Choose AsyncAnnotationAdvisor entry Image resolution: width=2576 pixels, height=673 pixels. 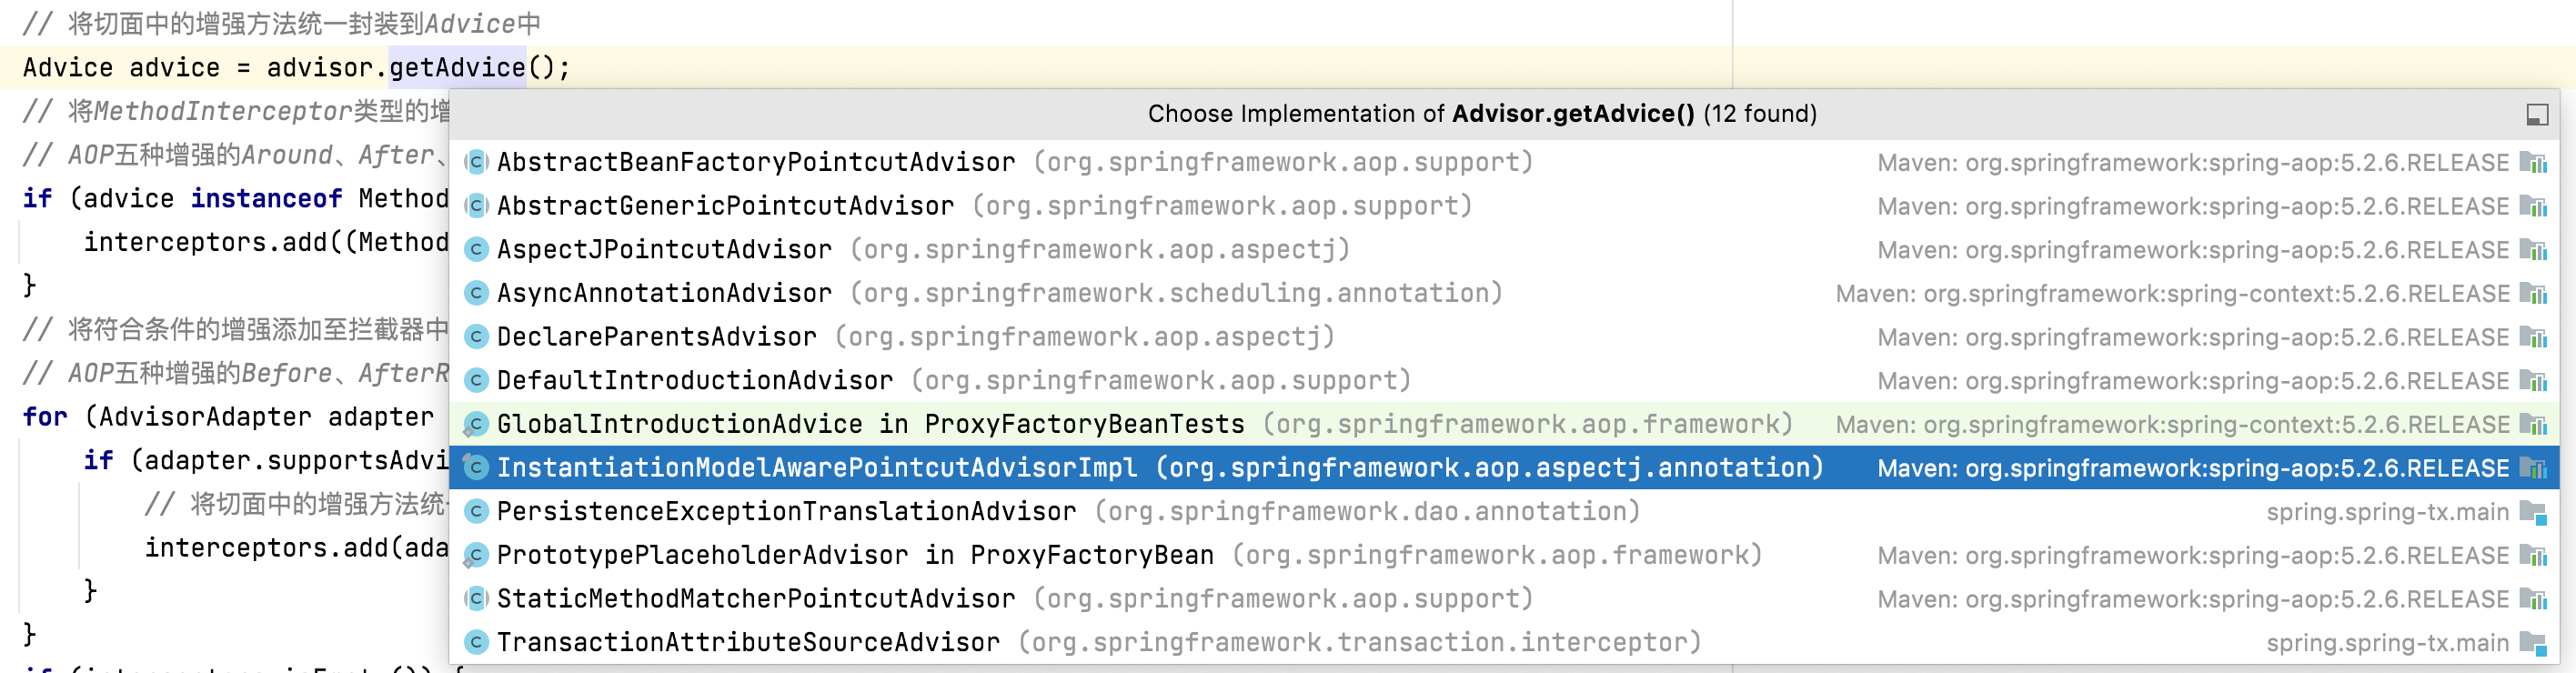pos(1504,293)
